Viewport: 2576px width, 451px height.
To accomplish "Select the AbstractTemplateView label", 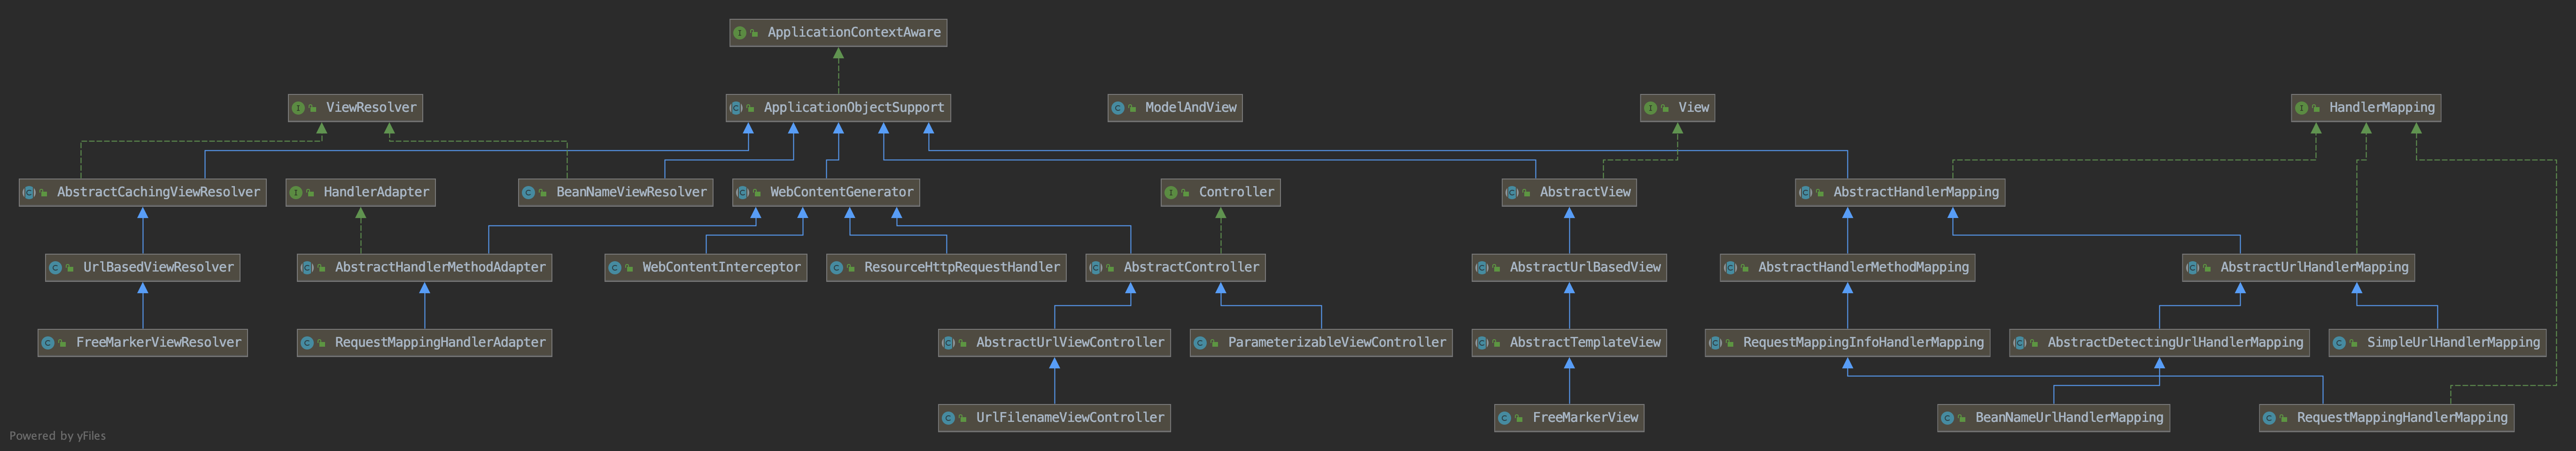I will coord(1585,343).
